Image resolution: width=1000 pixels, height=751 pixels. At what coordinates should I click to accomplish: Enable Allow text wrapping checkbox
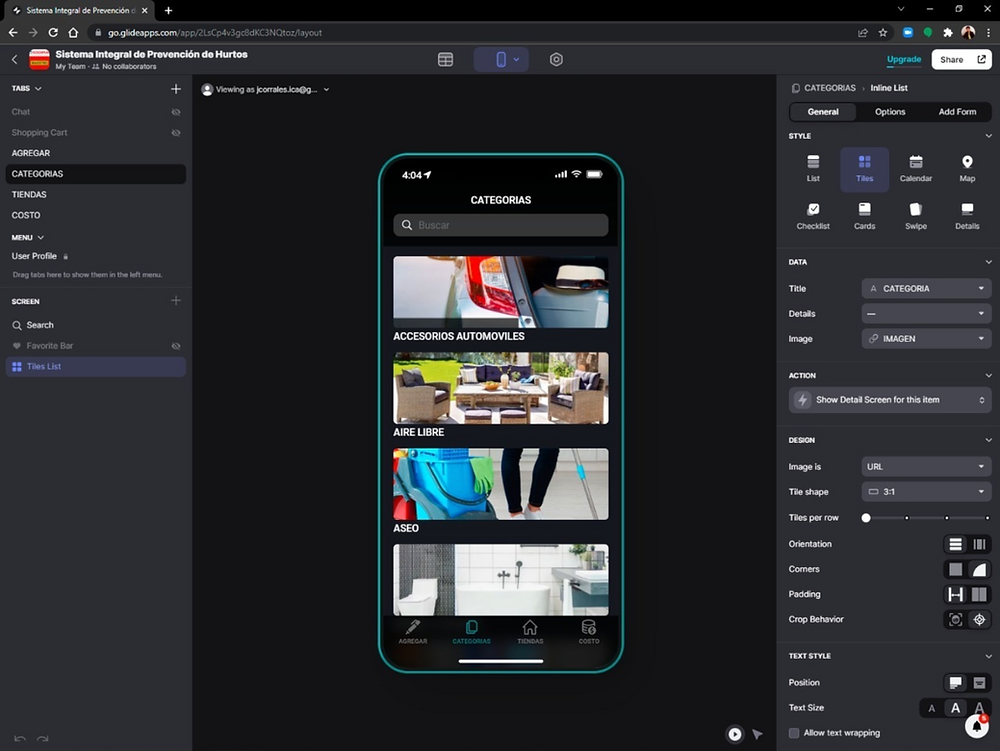(794, 733)
